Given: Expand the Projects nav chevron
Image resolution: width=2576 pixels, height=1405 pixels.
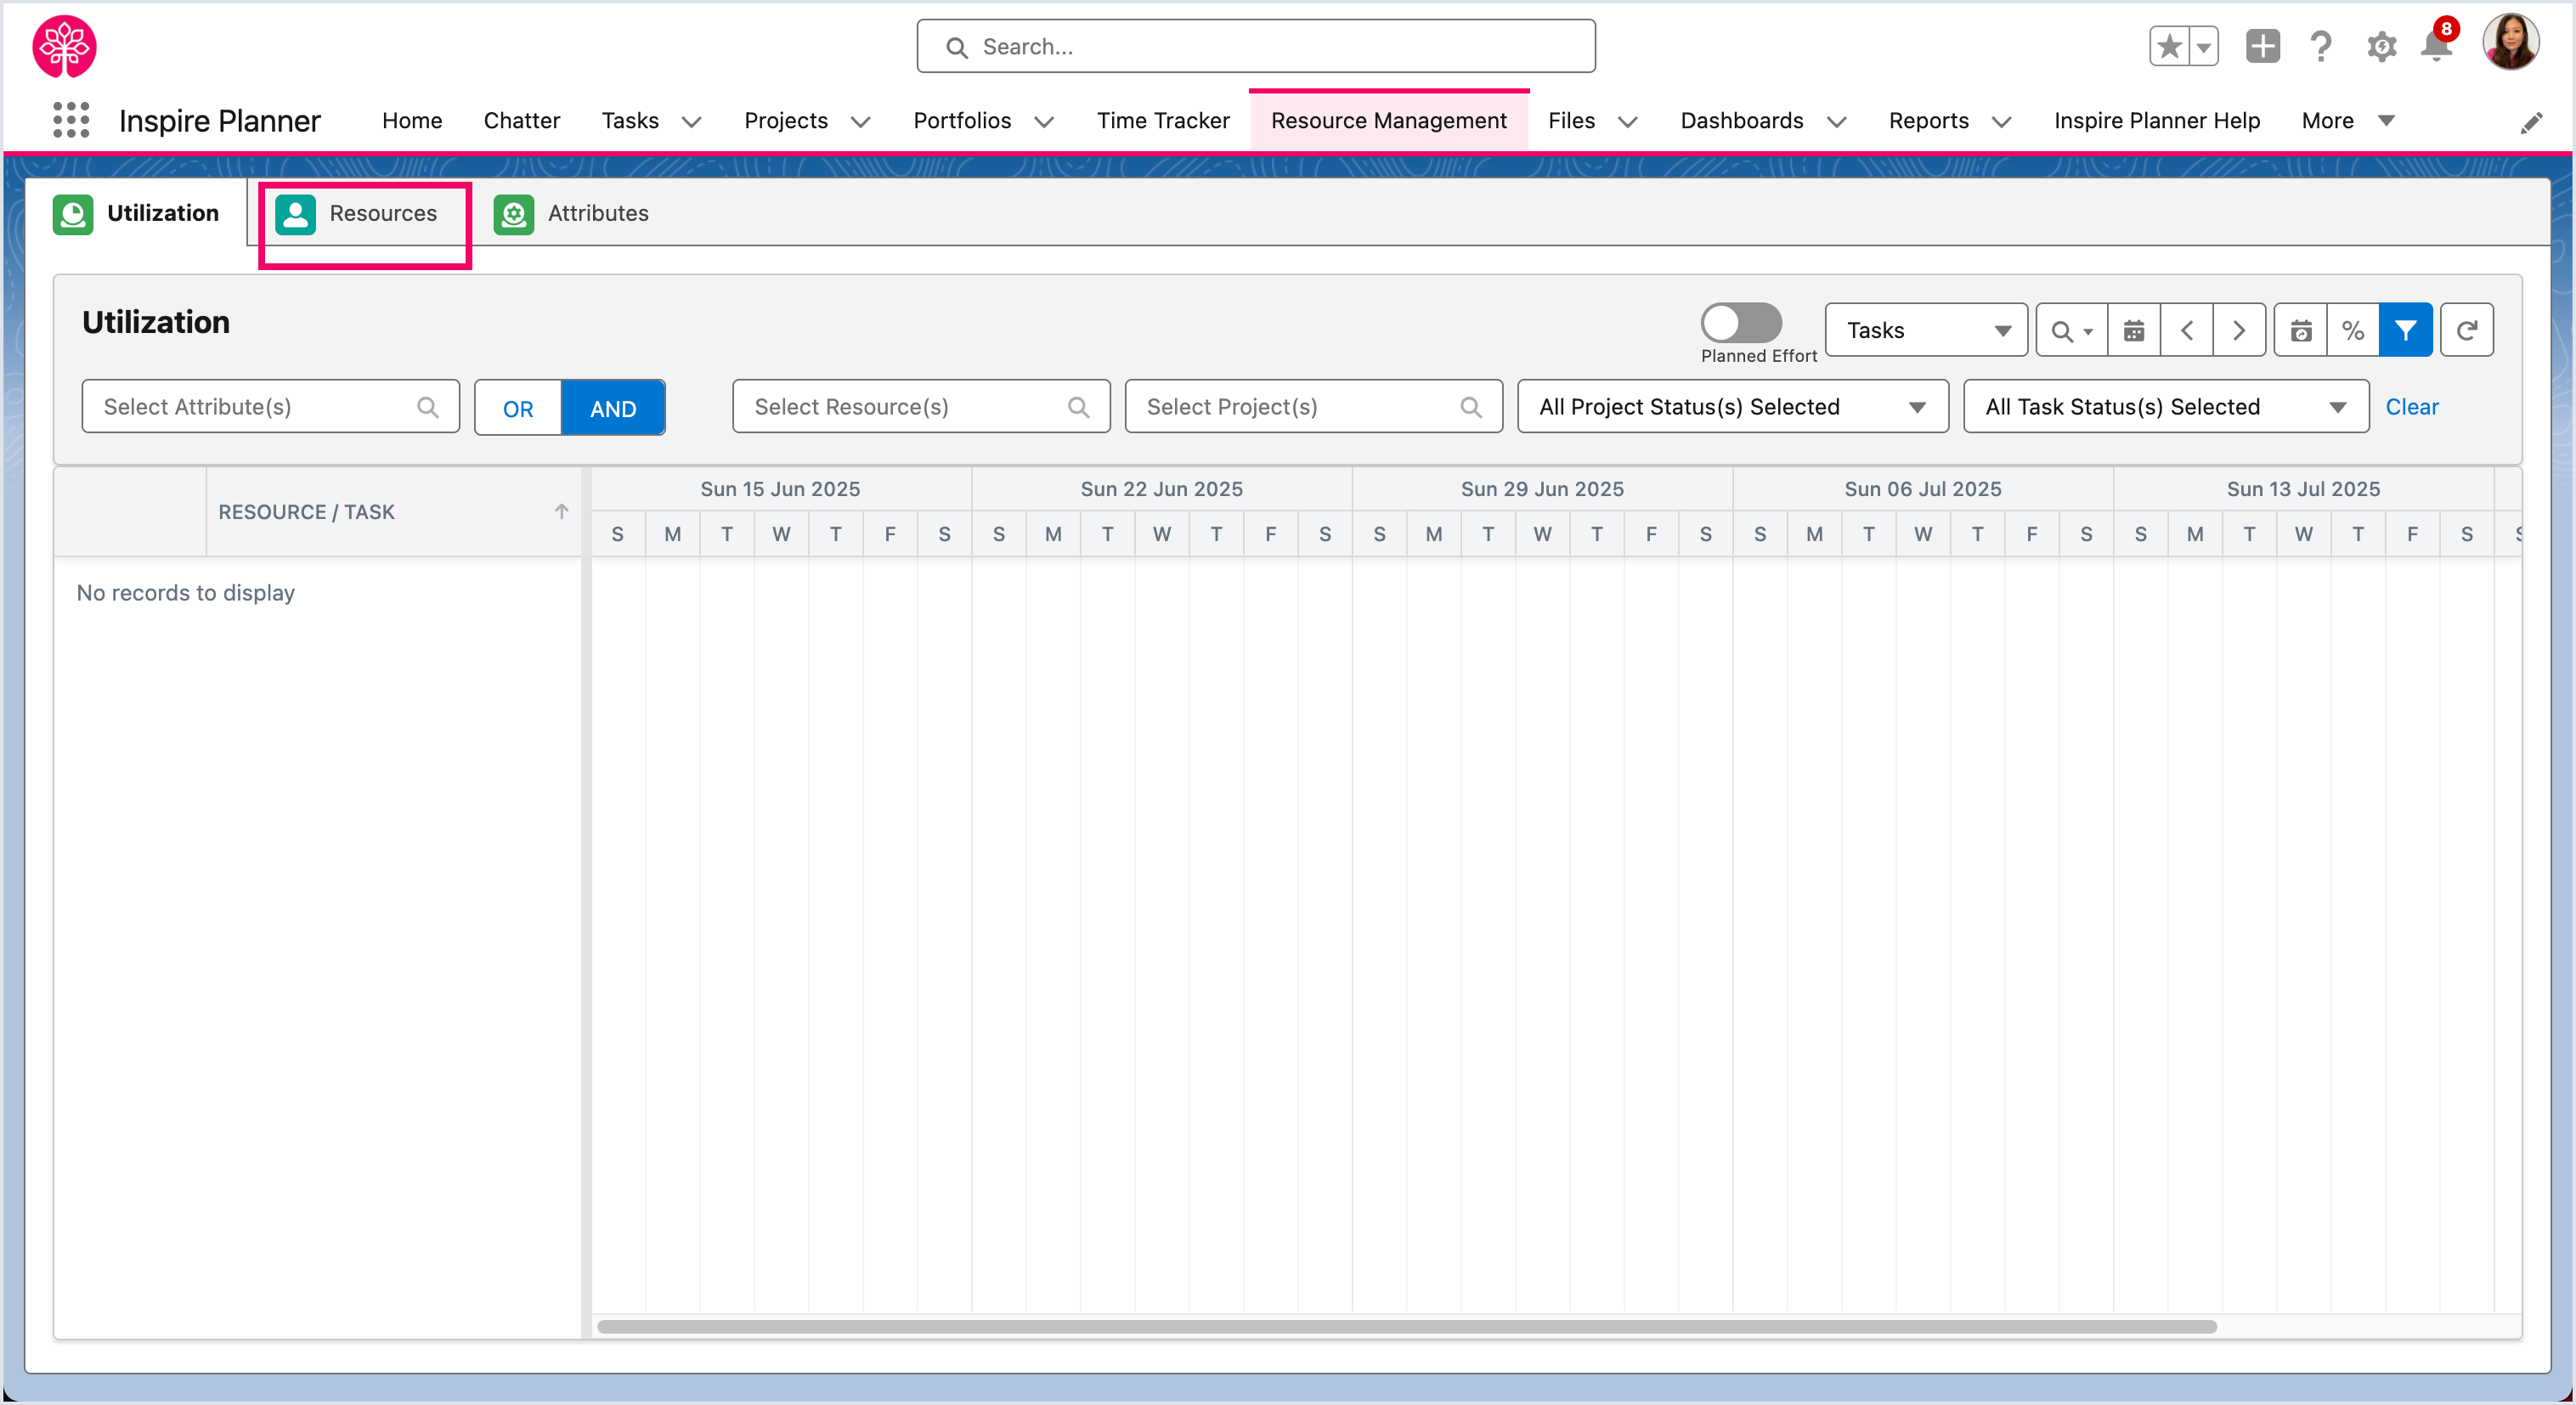Looking at the screenshot, I should pos(860,122).
